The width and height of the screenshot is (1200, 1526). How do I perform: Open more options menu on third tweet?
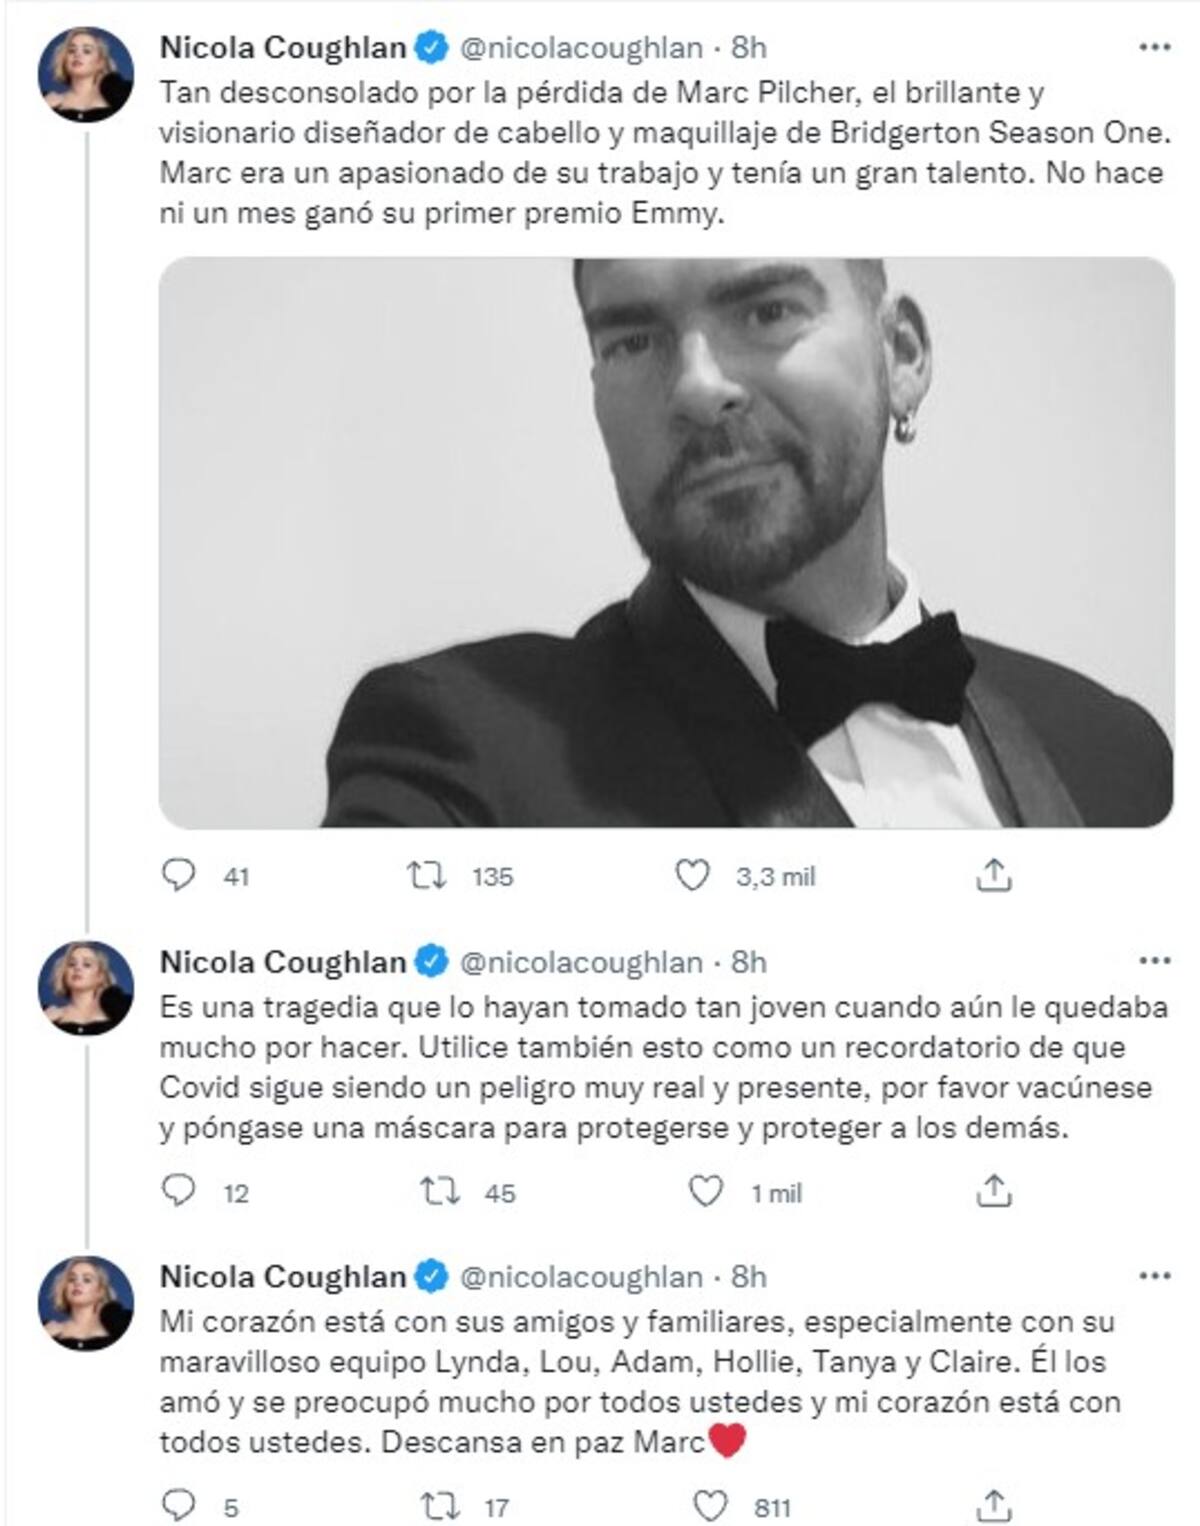pos(1154,1276)
